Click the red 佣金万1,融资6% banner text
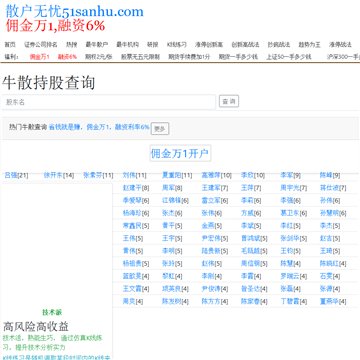This screenshot has height=360, width=360. (x=55, y=26)
